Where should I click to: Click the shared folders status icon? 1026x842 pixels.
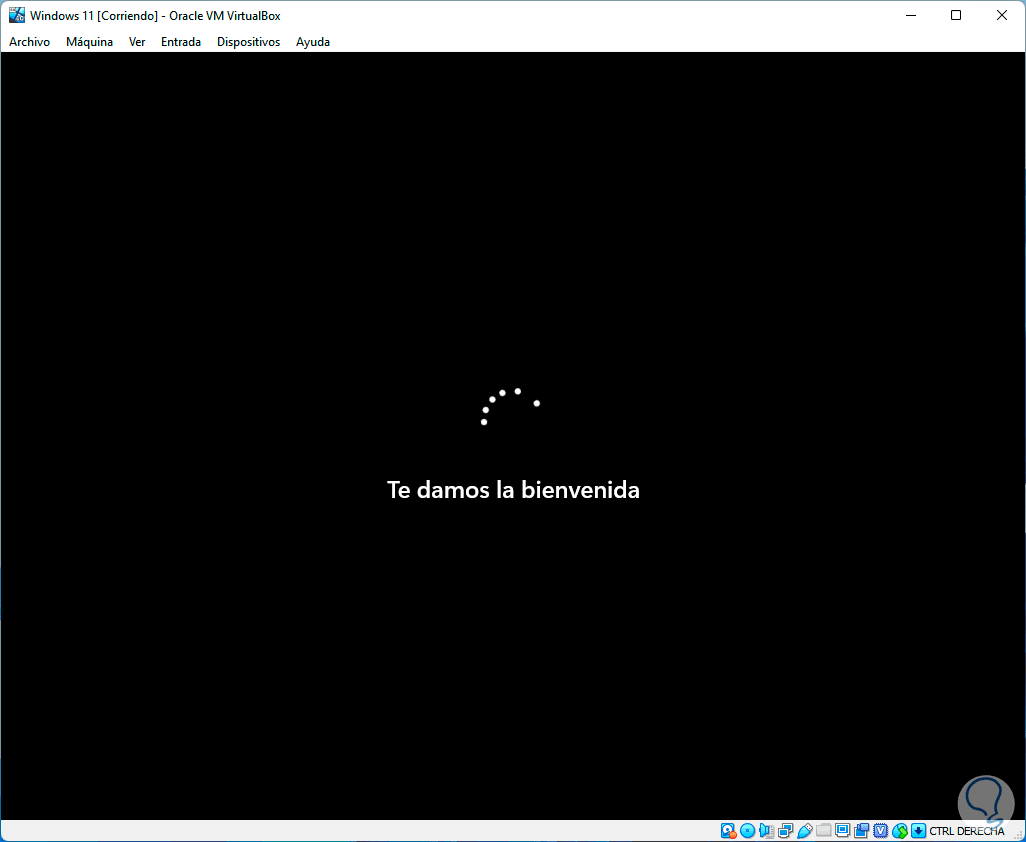[824, 831]
